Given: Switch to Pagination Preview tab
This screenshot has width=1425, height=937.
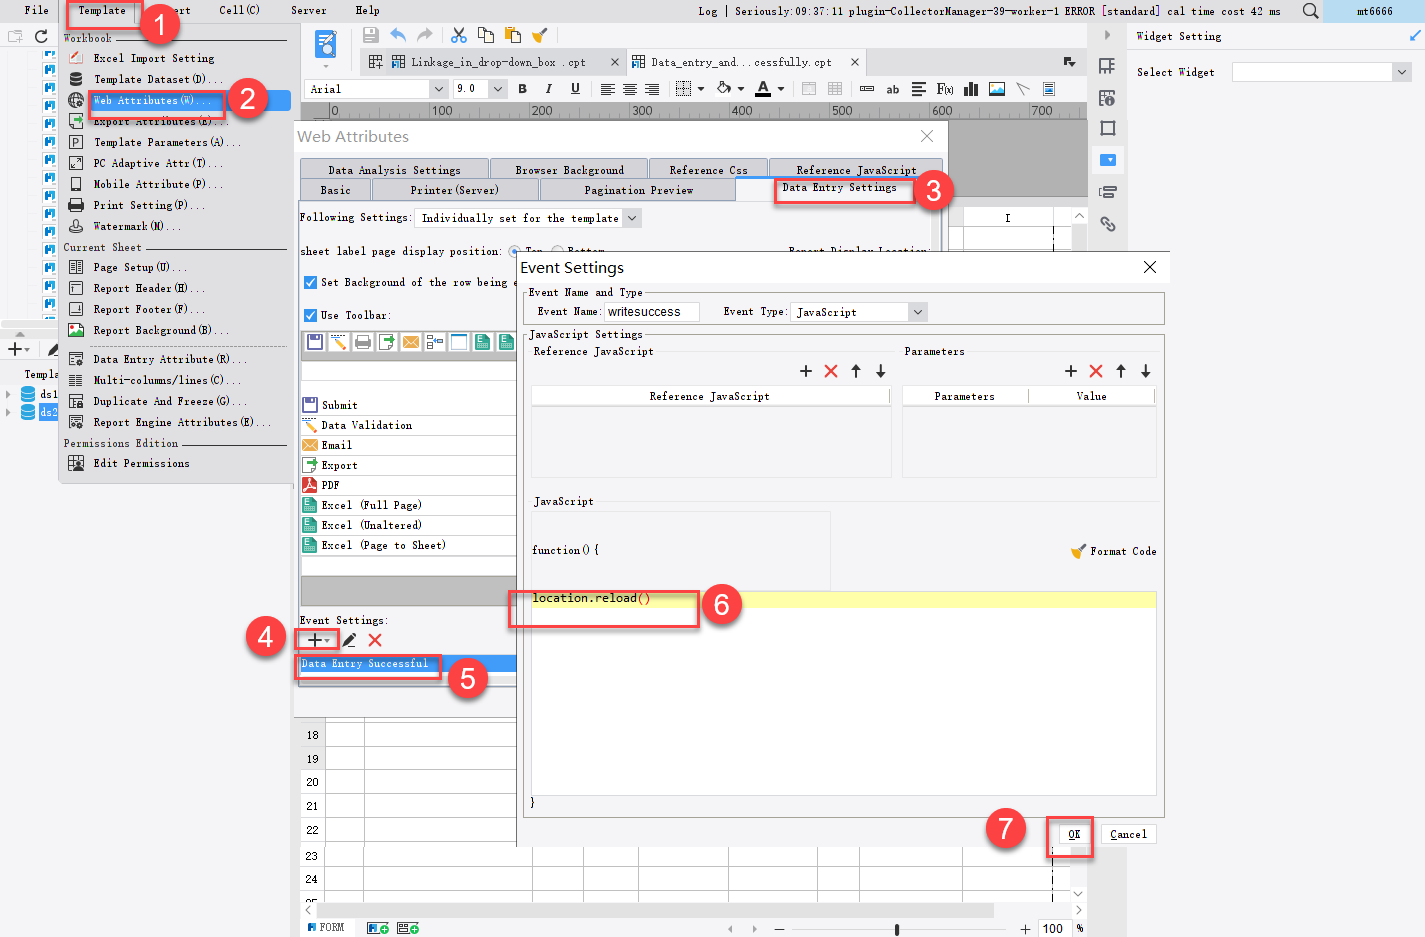Looking at the screenshot, I should click(x=638, y=190).
